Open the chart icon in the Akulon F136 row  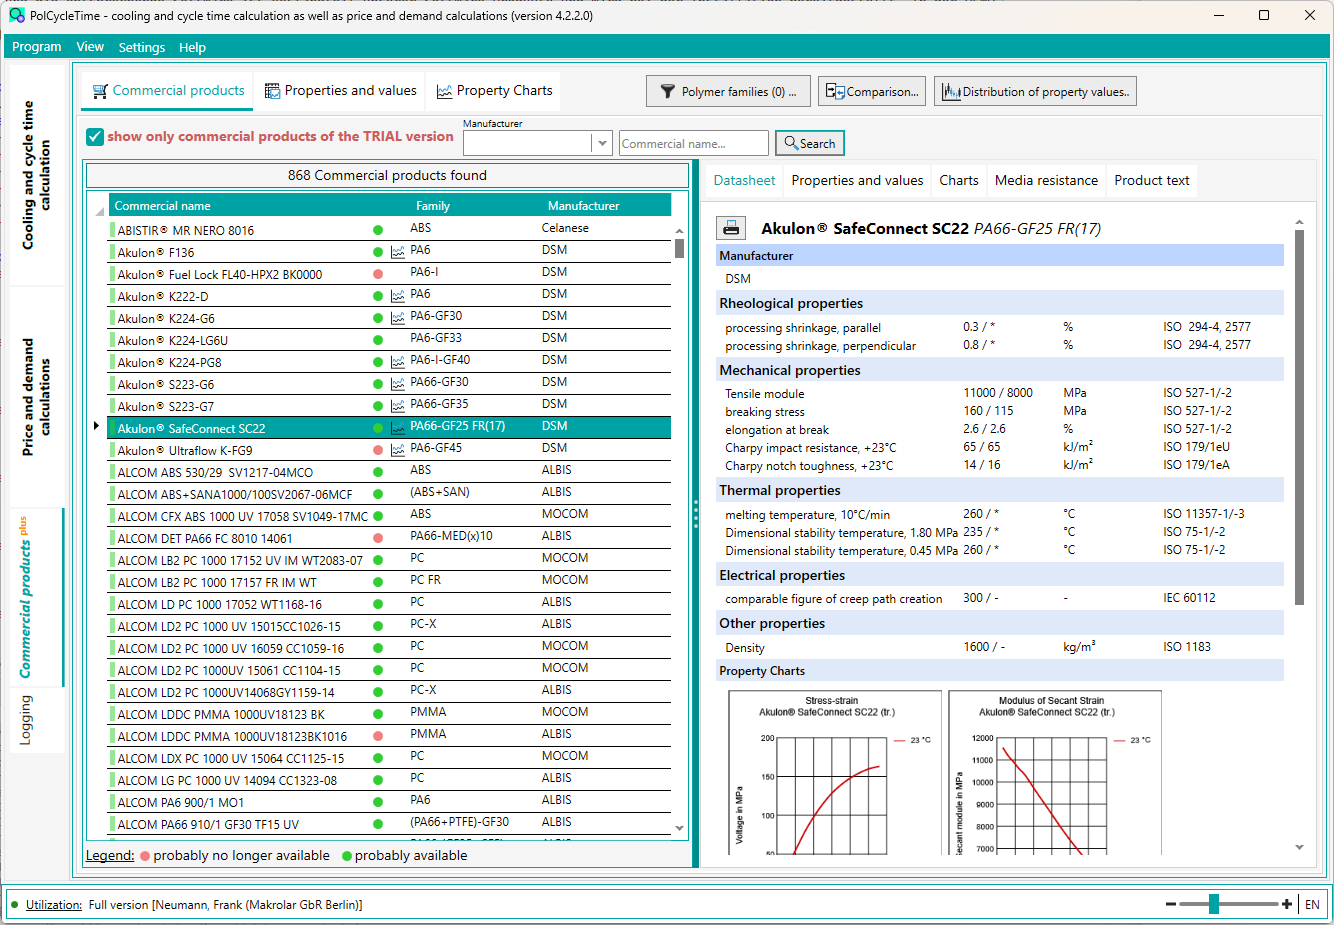click(398, 252)
